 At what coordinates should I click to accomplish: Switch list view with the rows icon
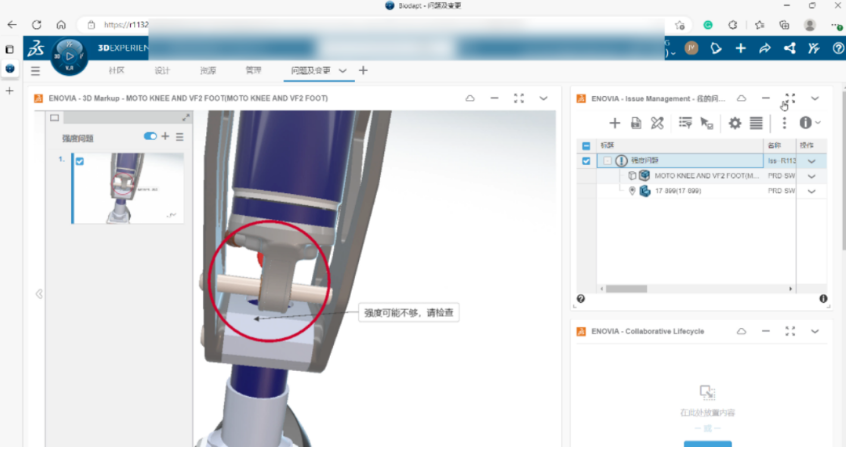pos(756,123)
